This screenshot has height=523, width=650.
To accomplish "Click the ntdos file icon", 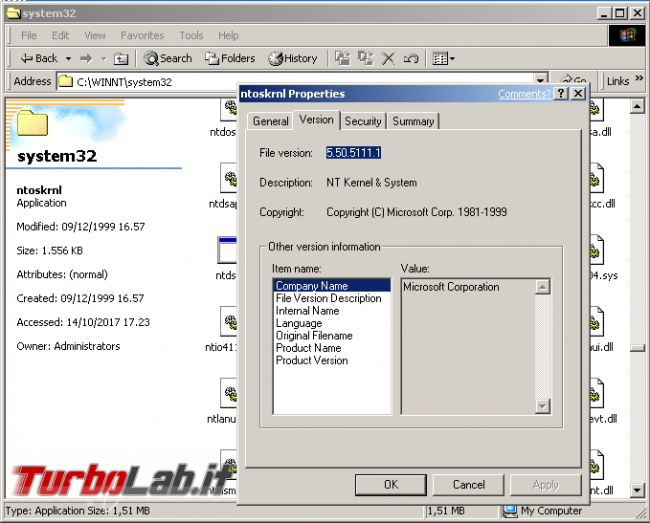I will tap(229, 110).
